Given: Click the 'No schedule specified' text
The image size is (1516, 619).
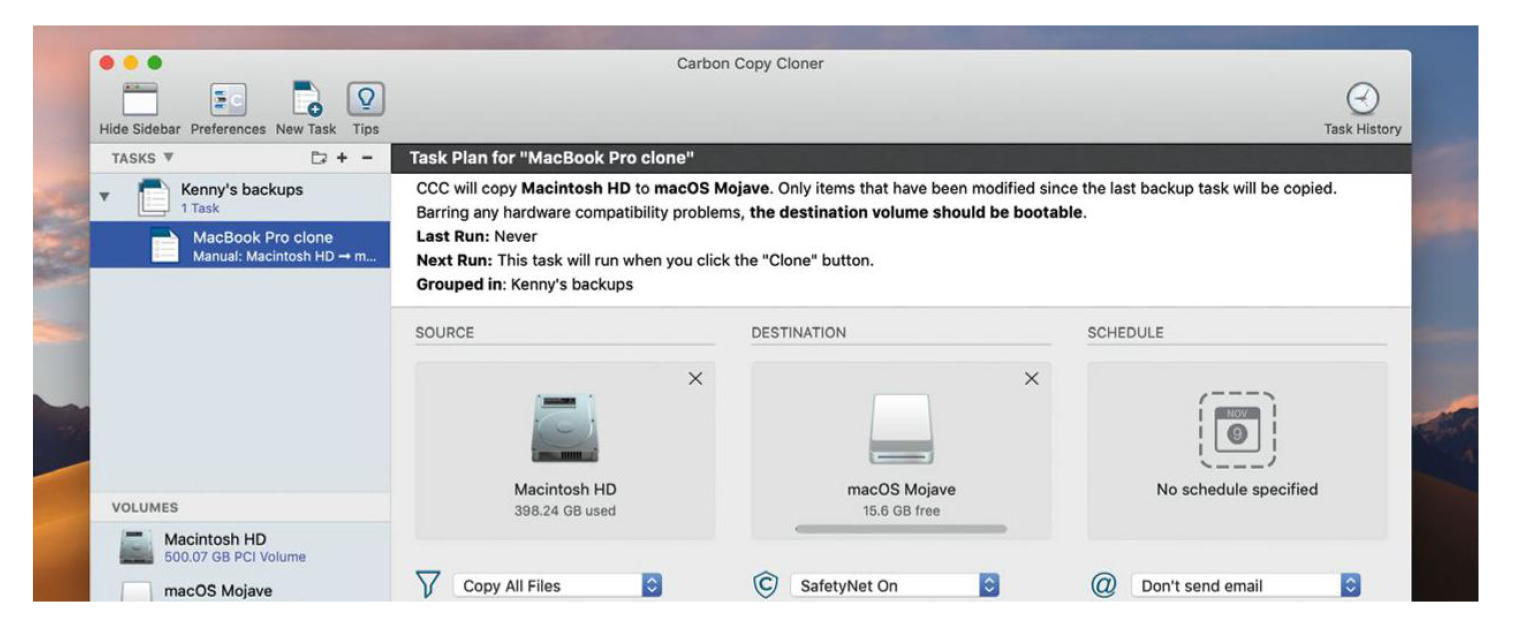Looking at the screenshot, I should point(1236,490).
